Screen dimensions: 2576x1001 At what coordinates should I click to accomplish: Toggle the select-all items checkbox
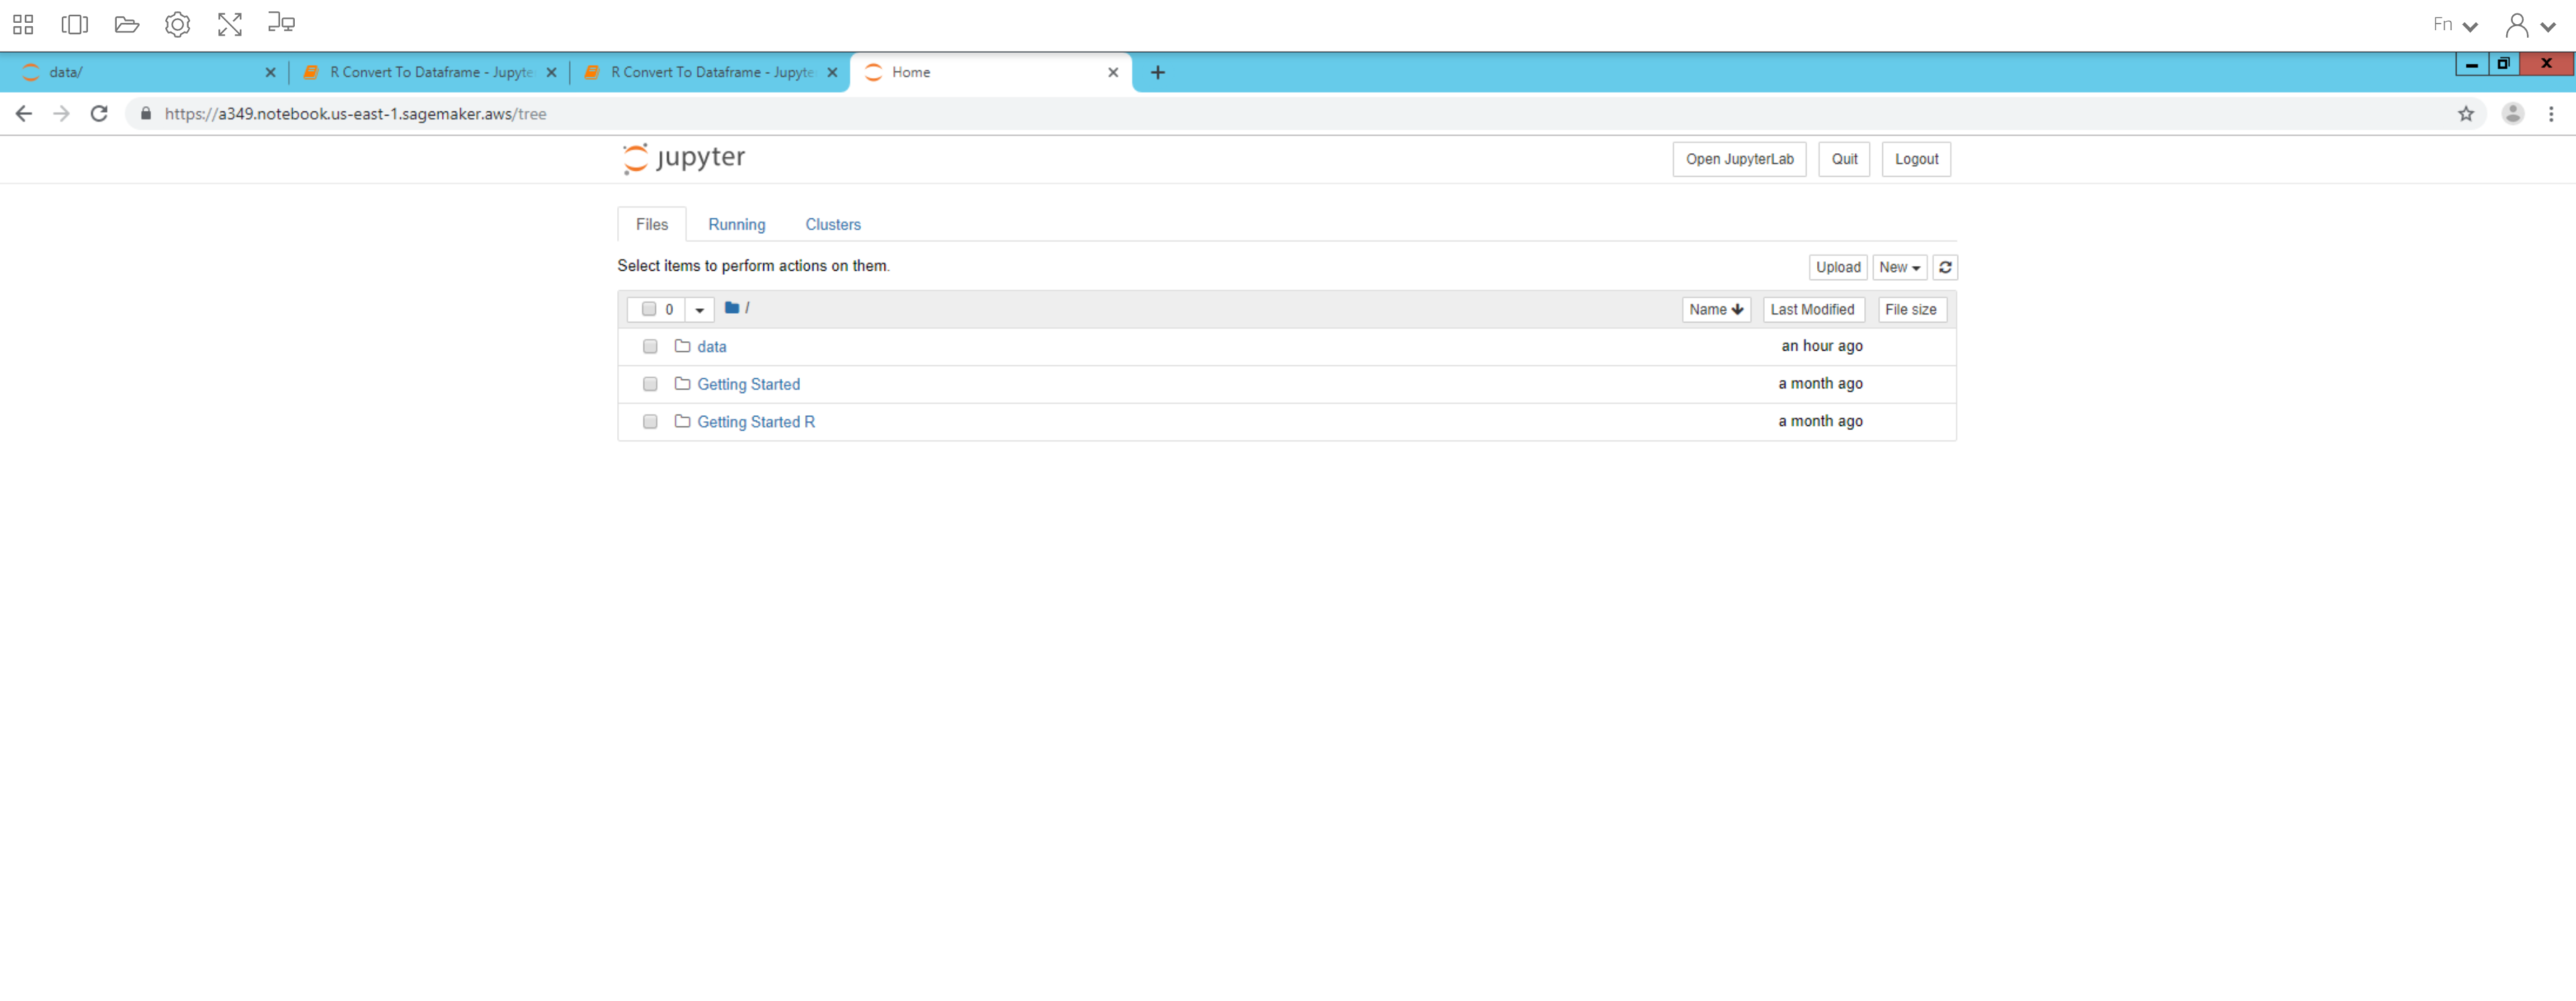[x=648, y=309]
